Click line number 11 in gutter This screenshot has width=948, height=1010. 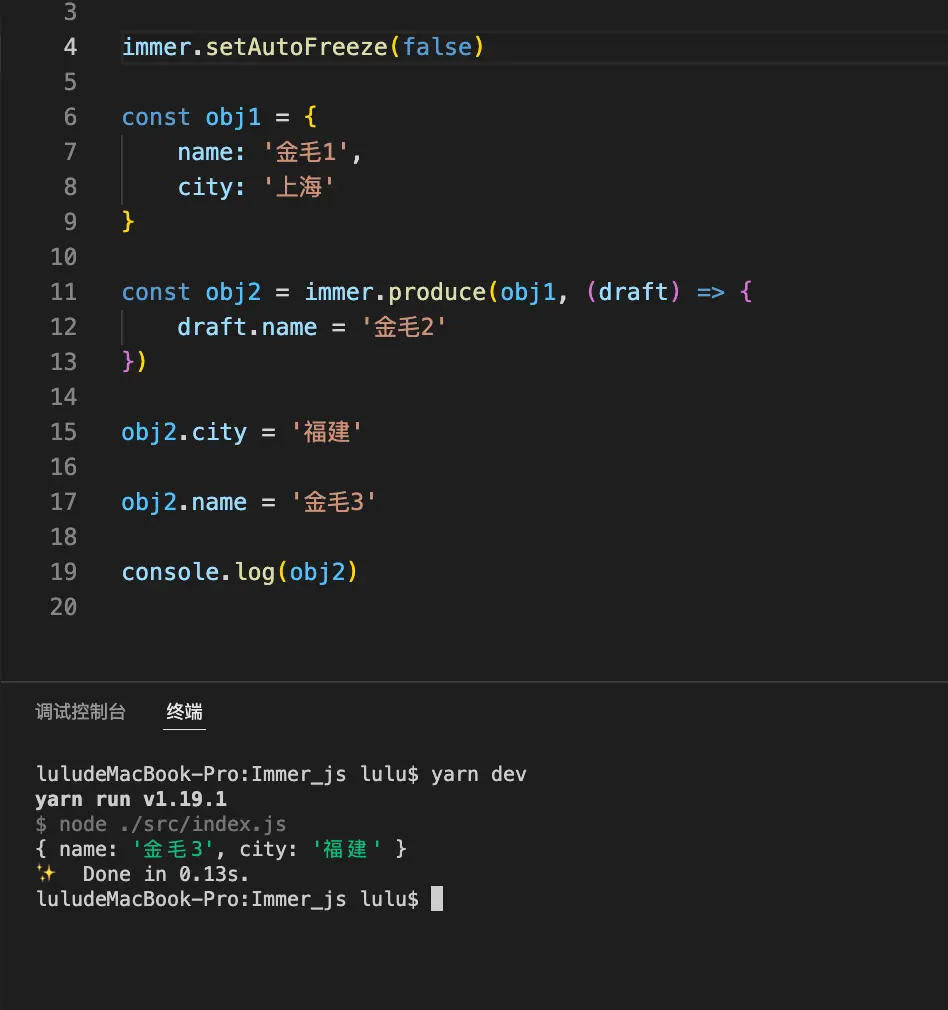[63, 292]
